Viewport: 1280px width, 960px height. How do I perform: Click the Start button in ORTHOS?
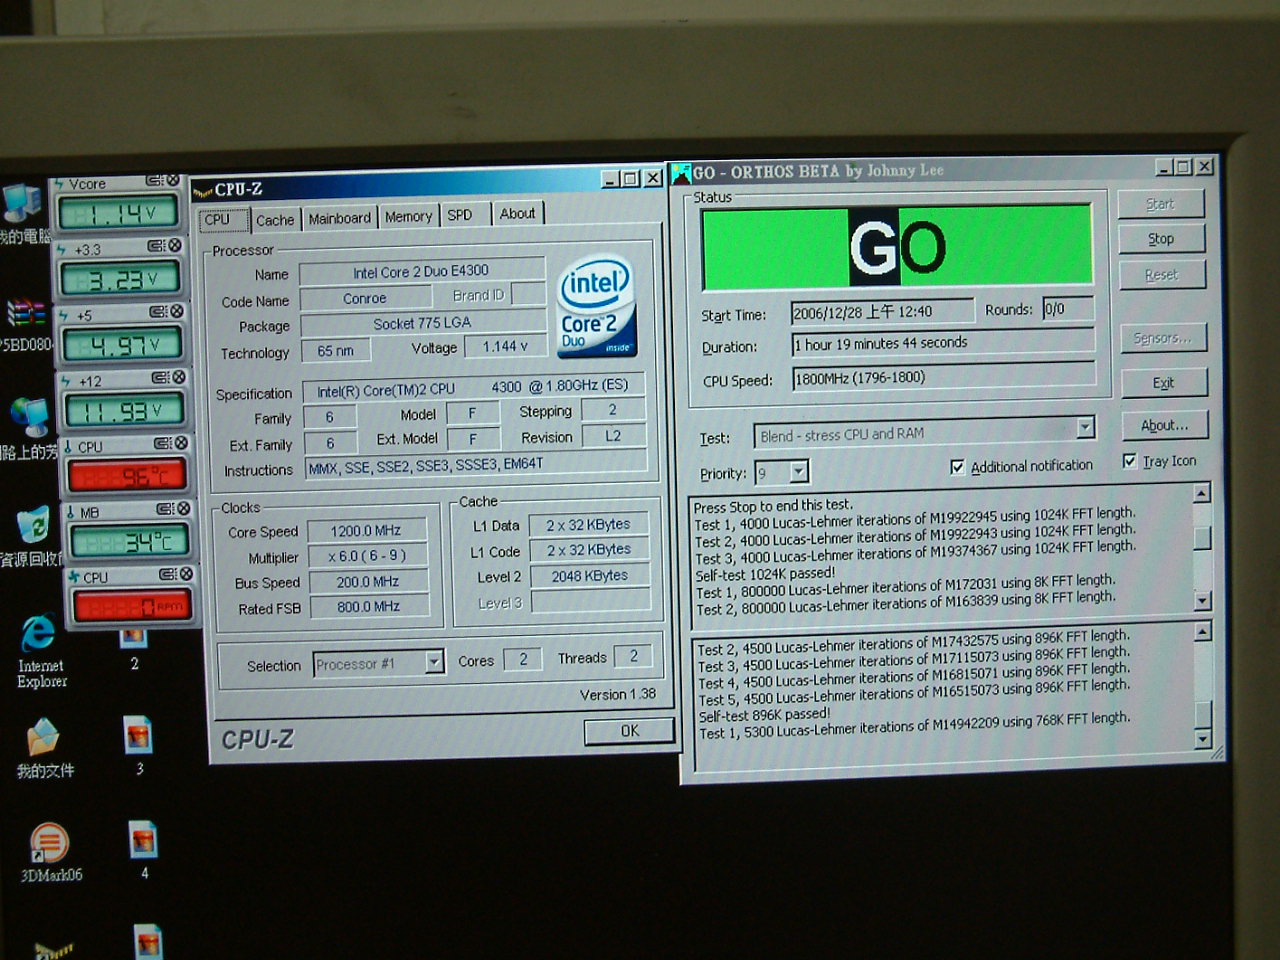click(x=1160, y=204)
